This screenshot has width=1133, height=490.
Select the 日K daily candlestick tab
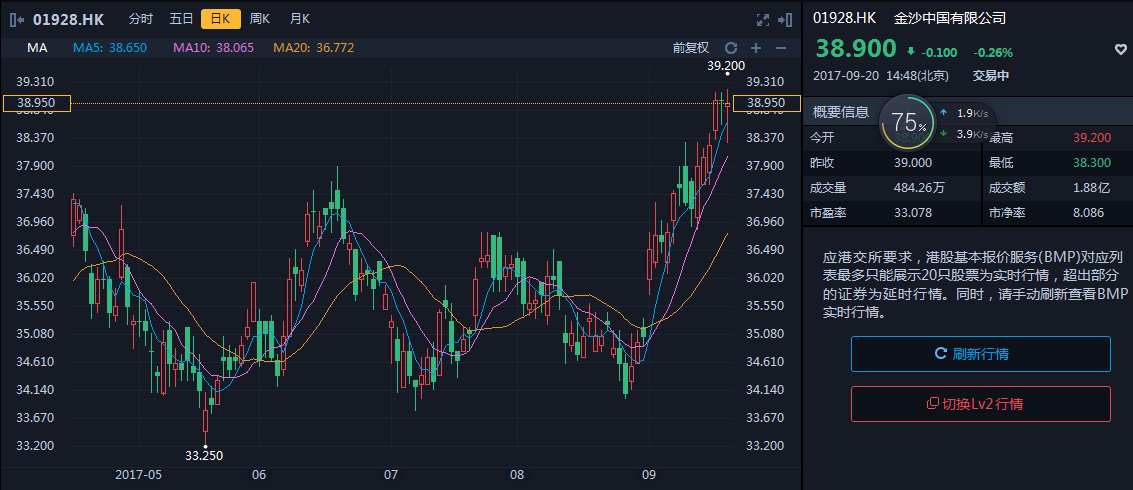(220, 19)
